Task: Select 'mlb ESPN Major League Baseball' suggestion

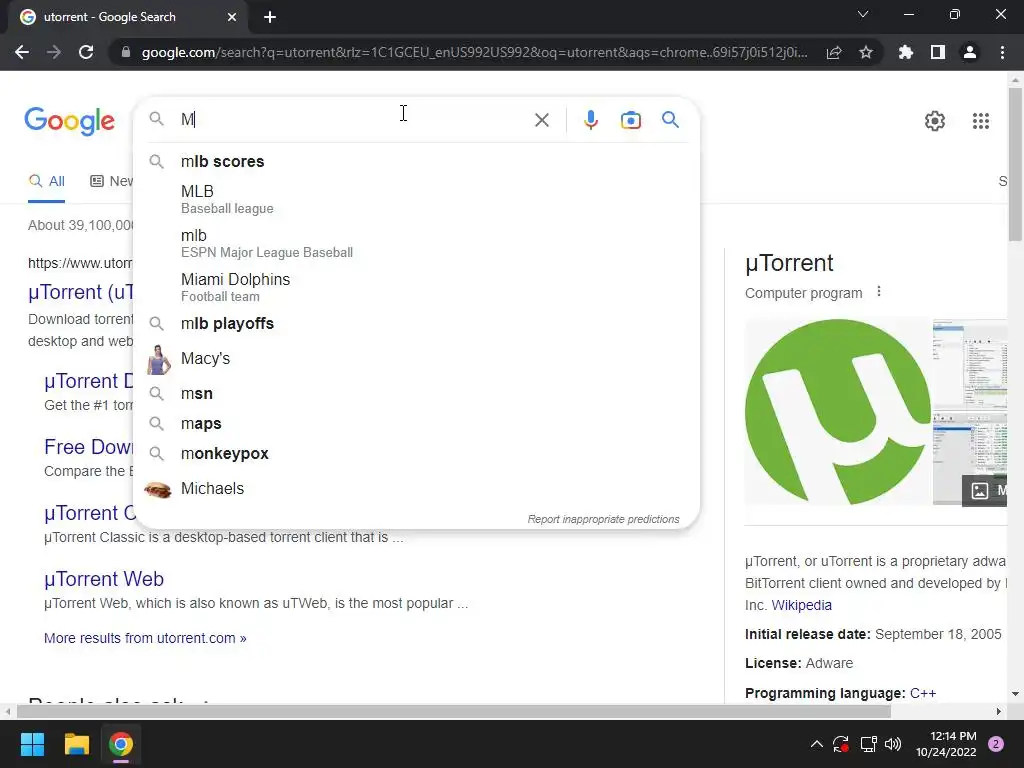Action: (416, 243)
